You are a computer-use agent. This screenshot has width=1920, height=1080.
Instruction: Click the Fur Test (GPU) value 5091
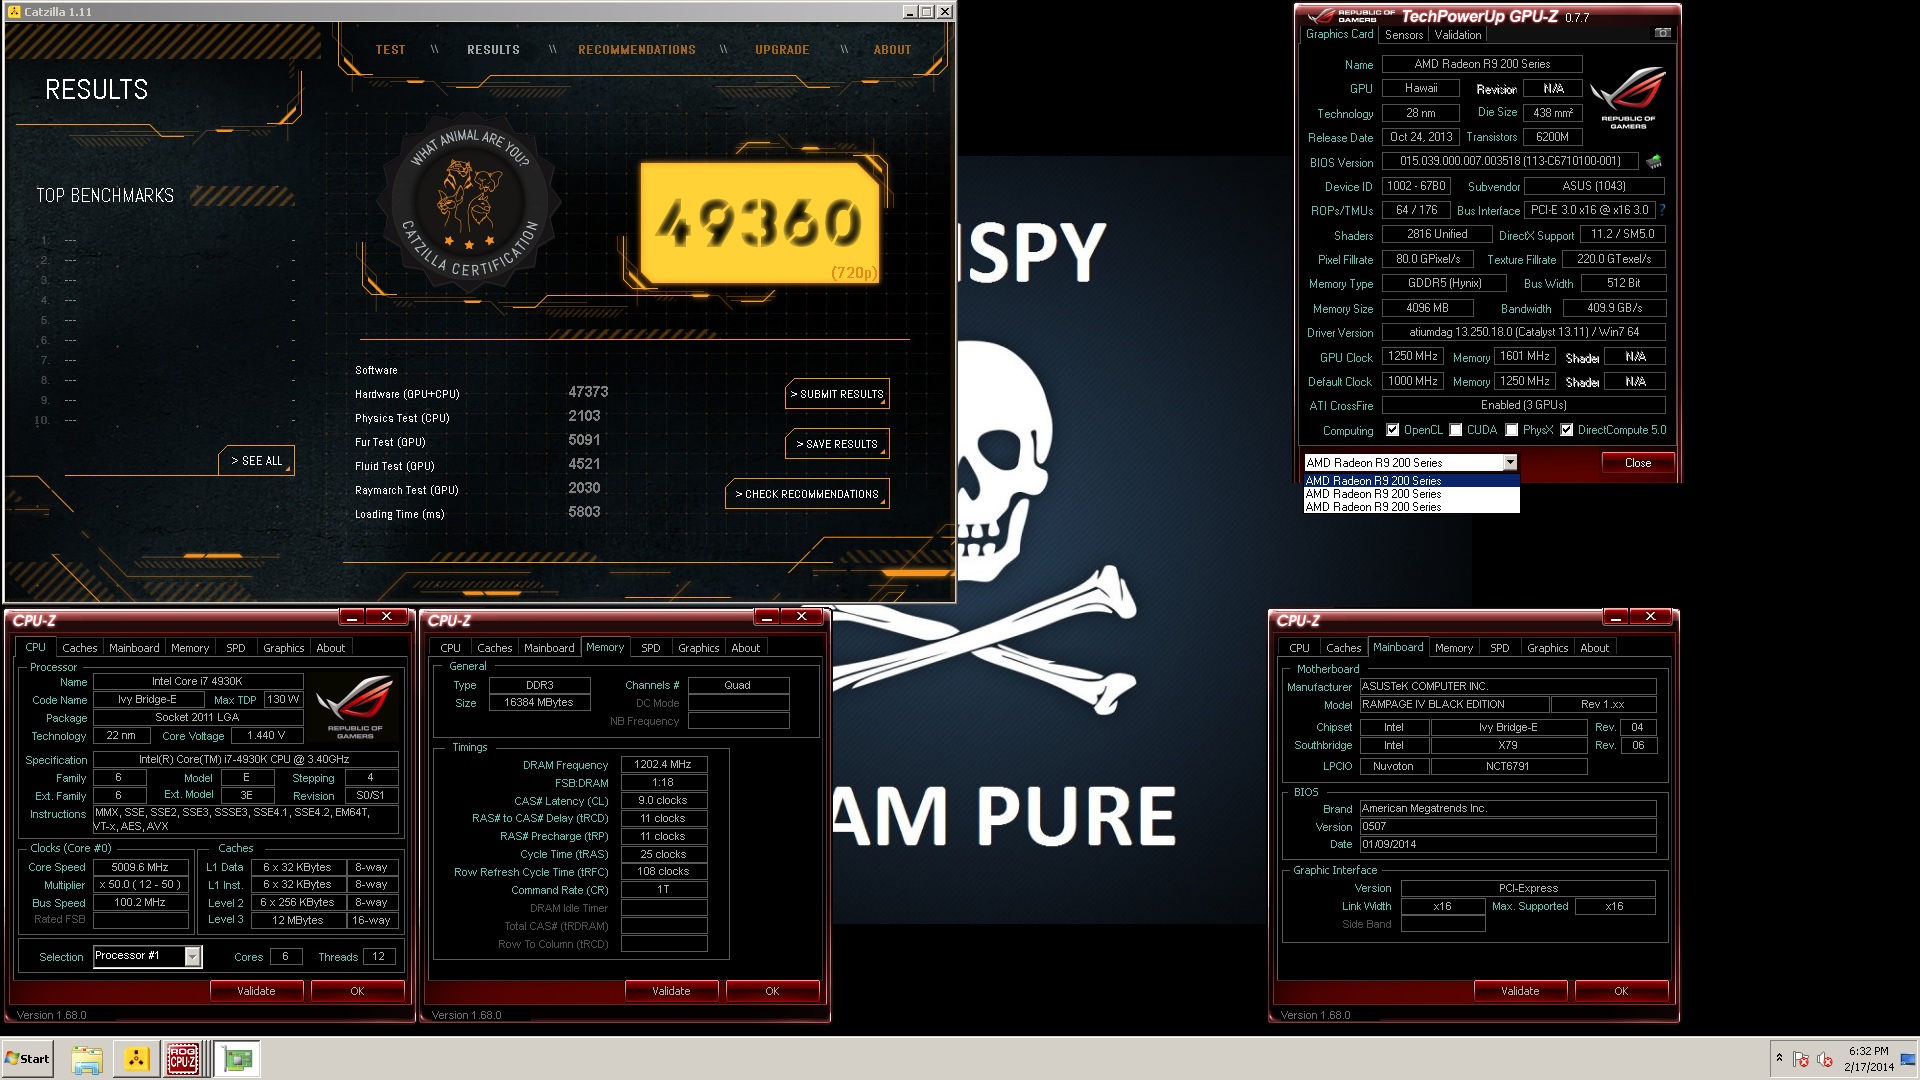tap(584, 440)
